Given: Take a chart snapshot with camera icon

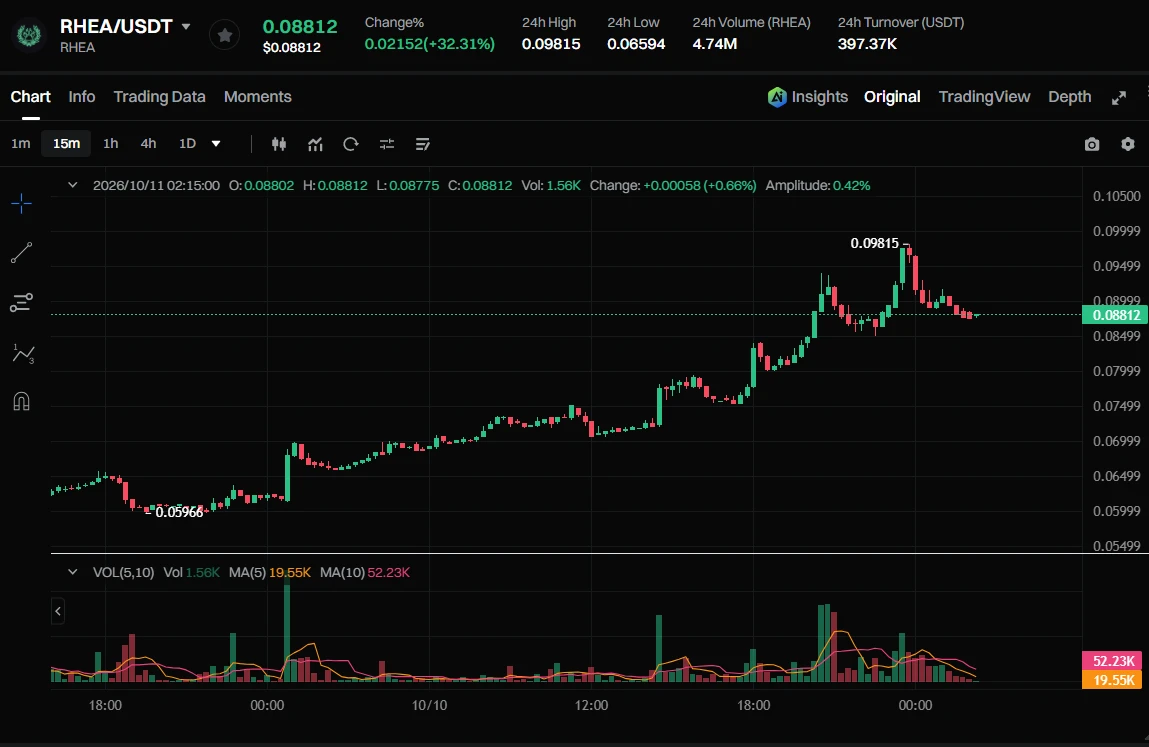Looking at the screenshot, I should 1092,144.
